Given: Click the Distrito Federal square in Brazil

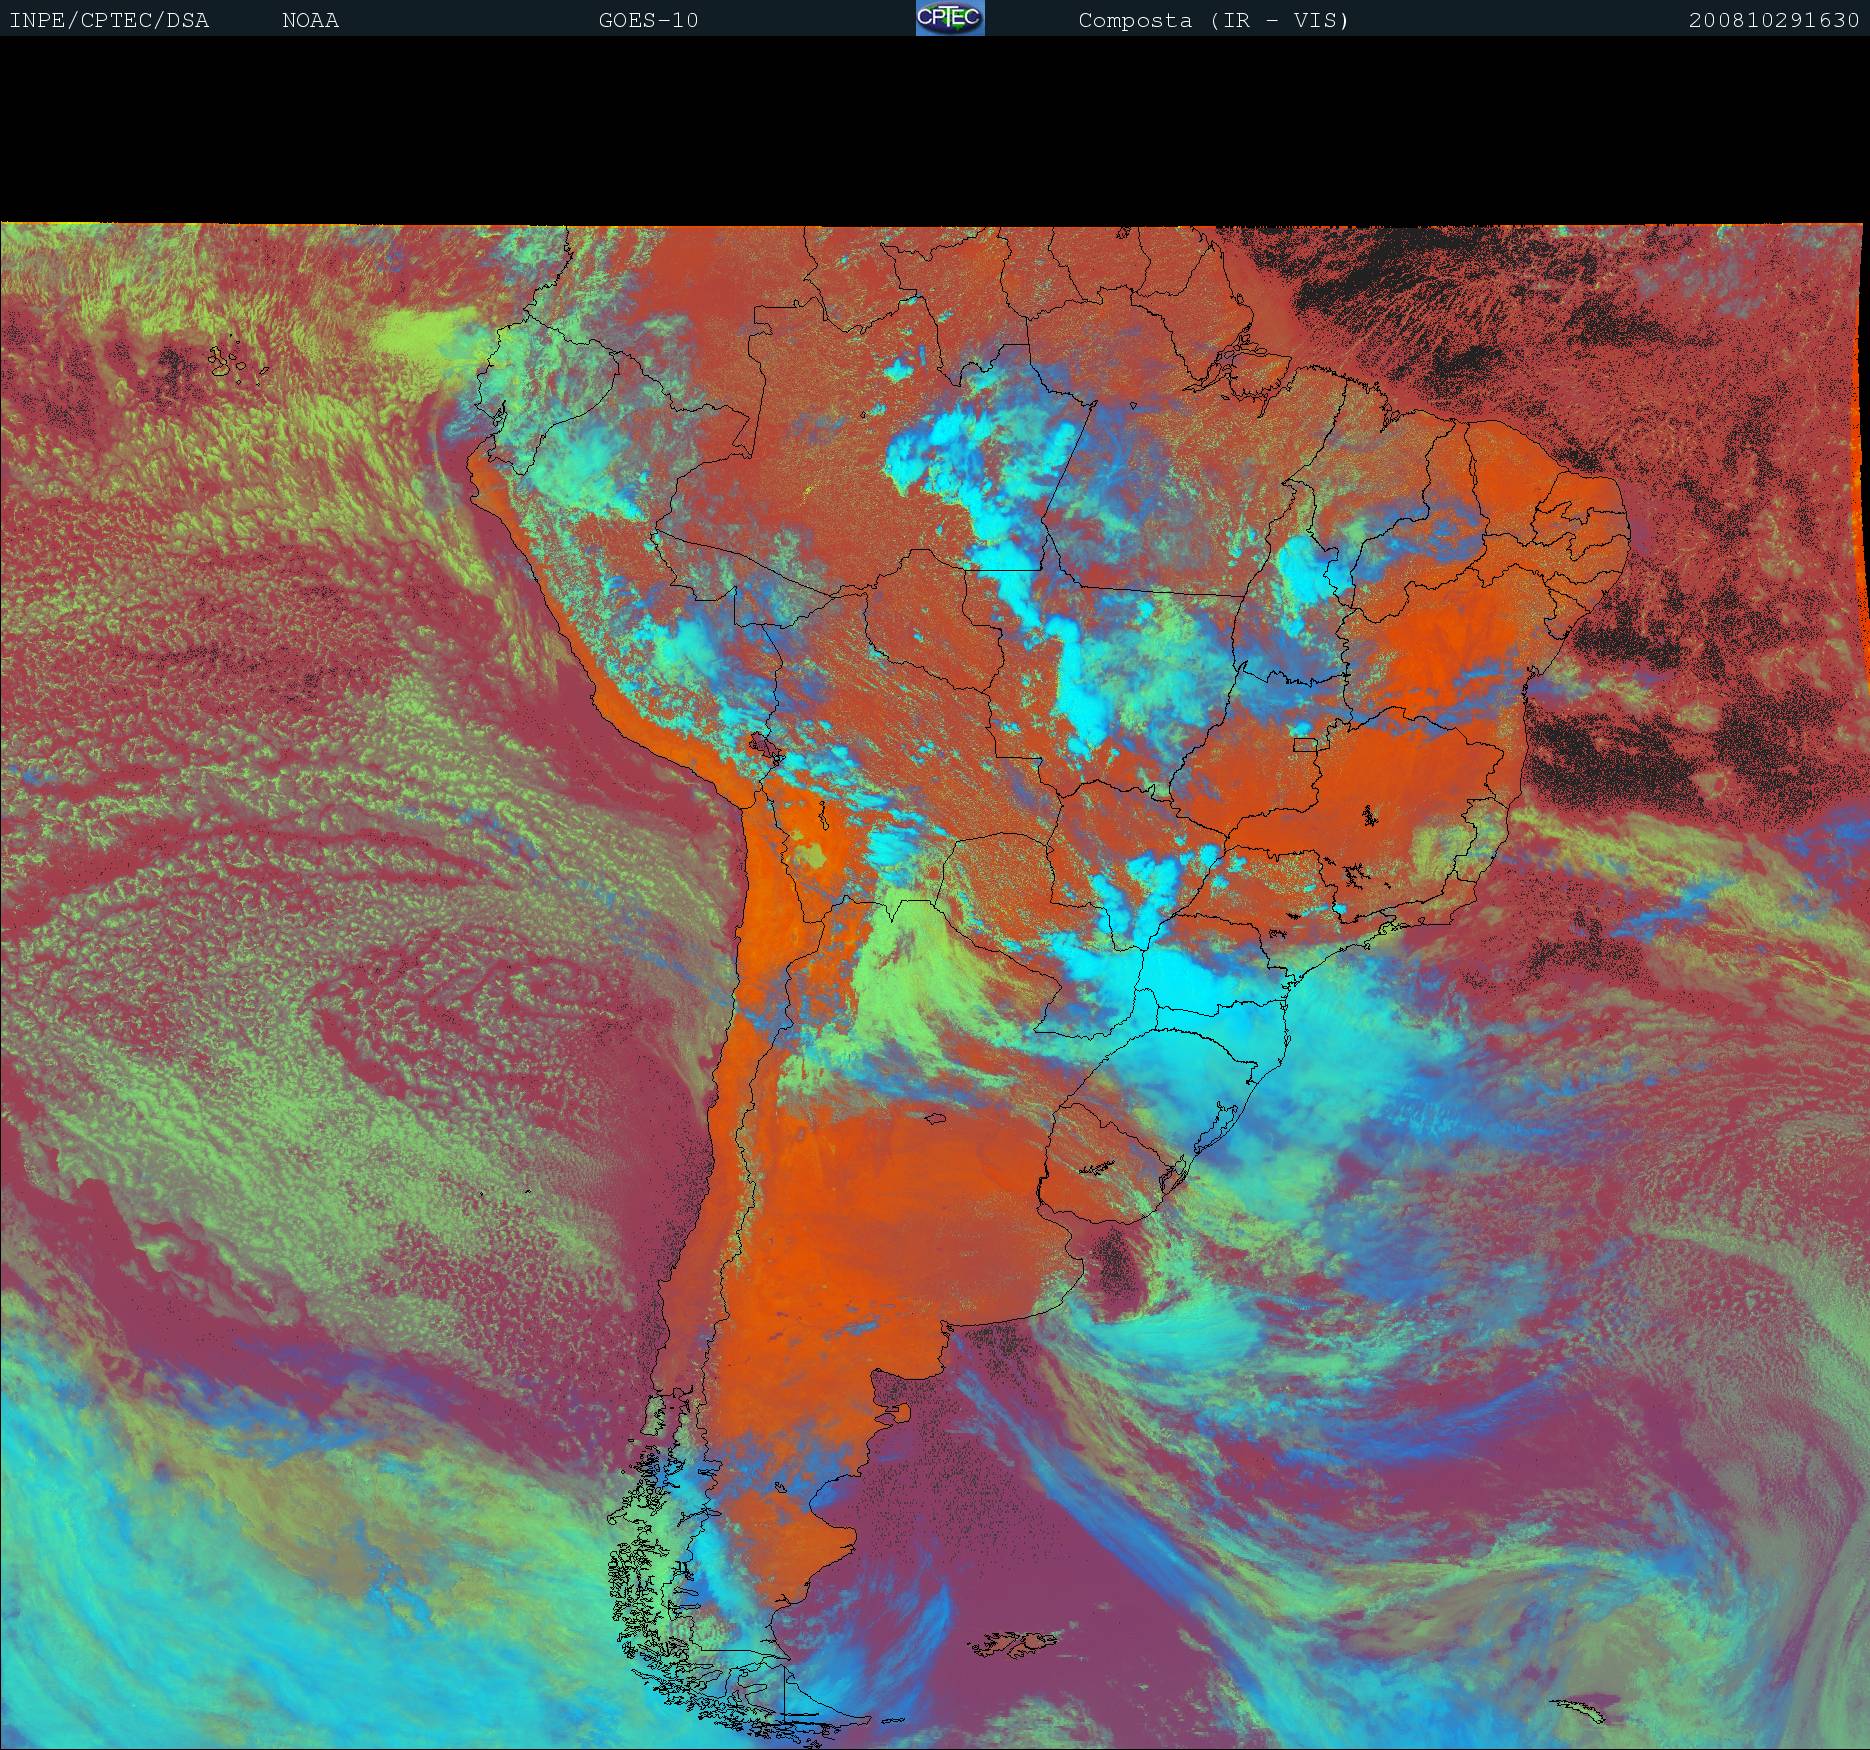Looking at the screenshot, I should click(1304, 744).
